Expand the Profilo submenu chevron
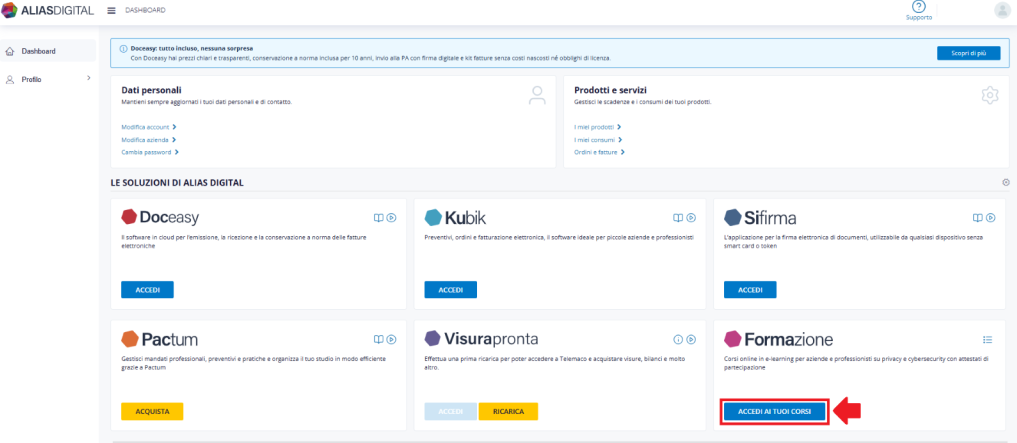The image size is (1017, 443). [x=88, y=78]
